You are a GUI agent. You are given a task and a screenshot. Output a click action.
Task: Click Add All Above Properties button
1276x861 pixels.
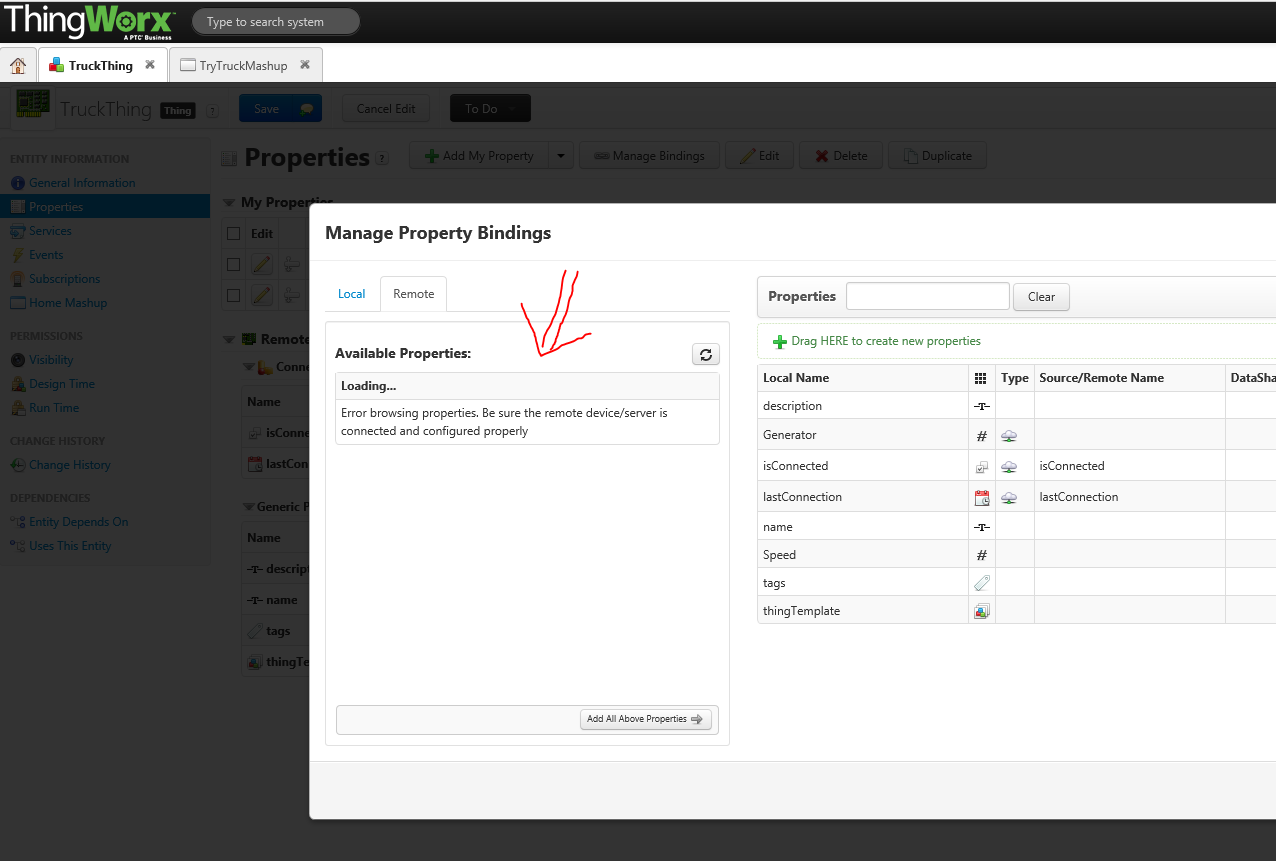(645, 719)
